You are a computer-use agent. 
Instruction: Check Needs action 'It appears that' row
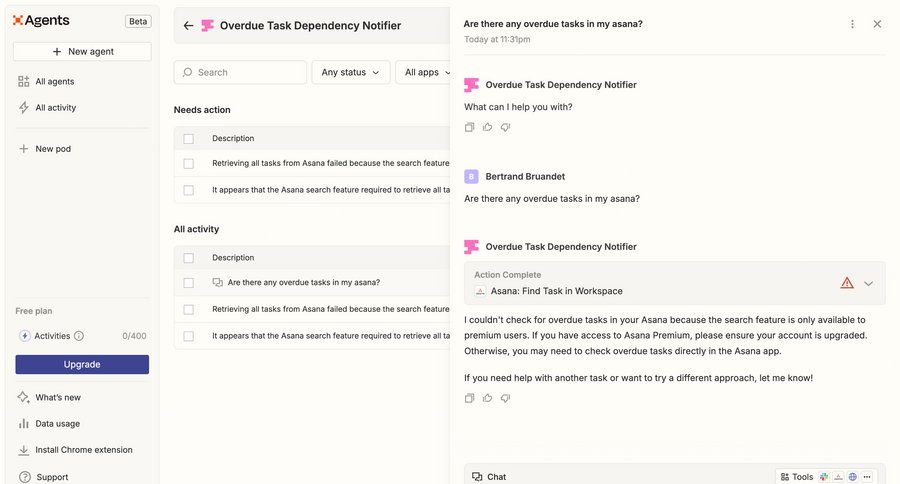[188, 190]
